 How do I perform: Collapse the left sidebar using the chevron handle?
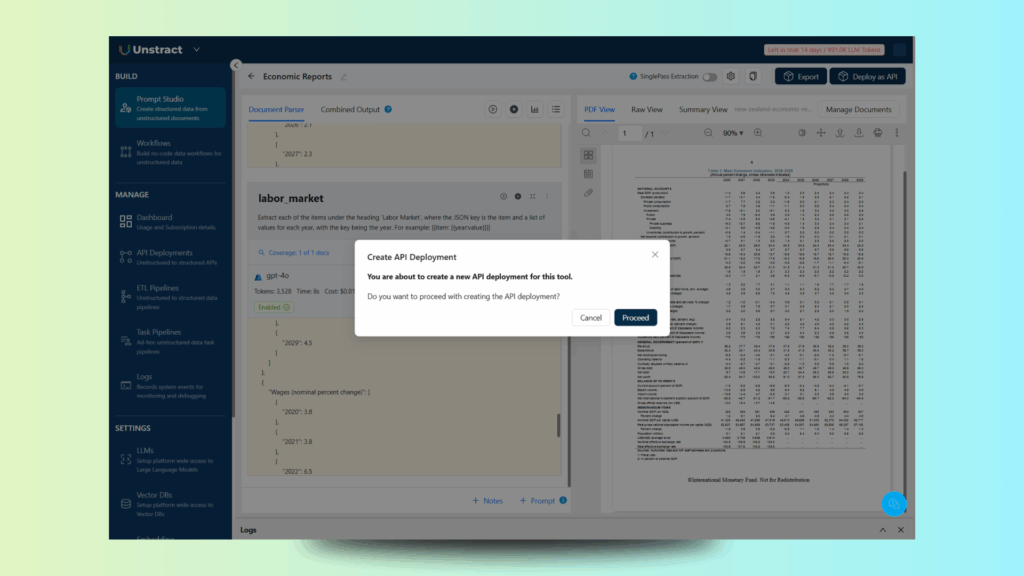(236, 65)
